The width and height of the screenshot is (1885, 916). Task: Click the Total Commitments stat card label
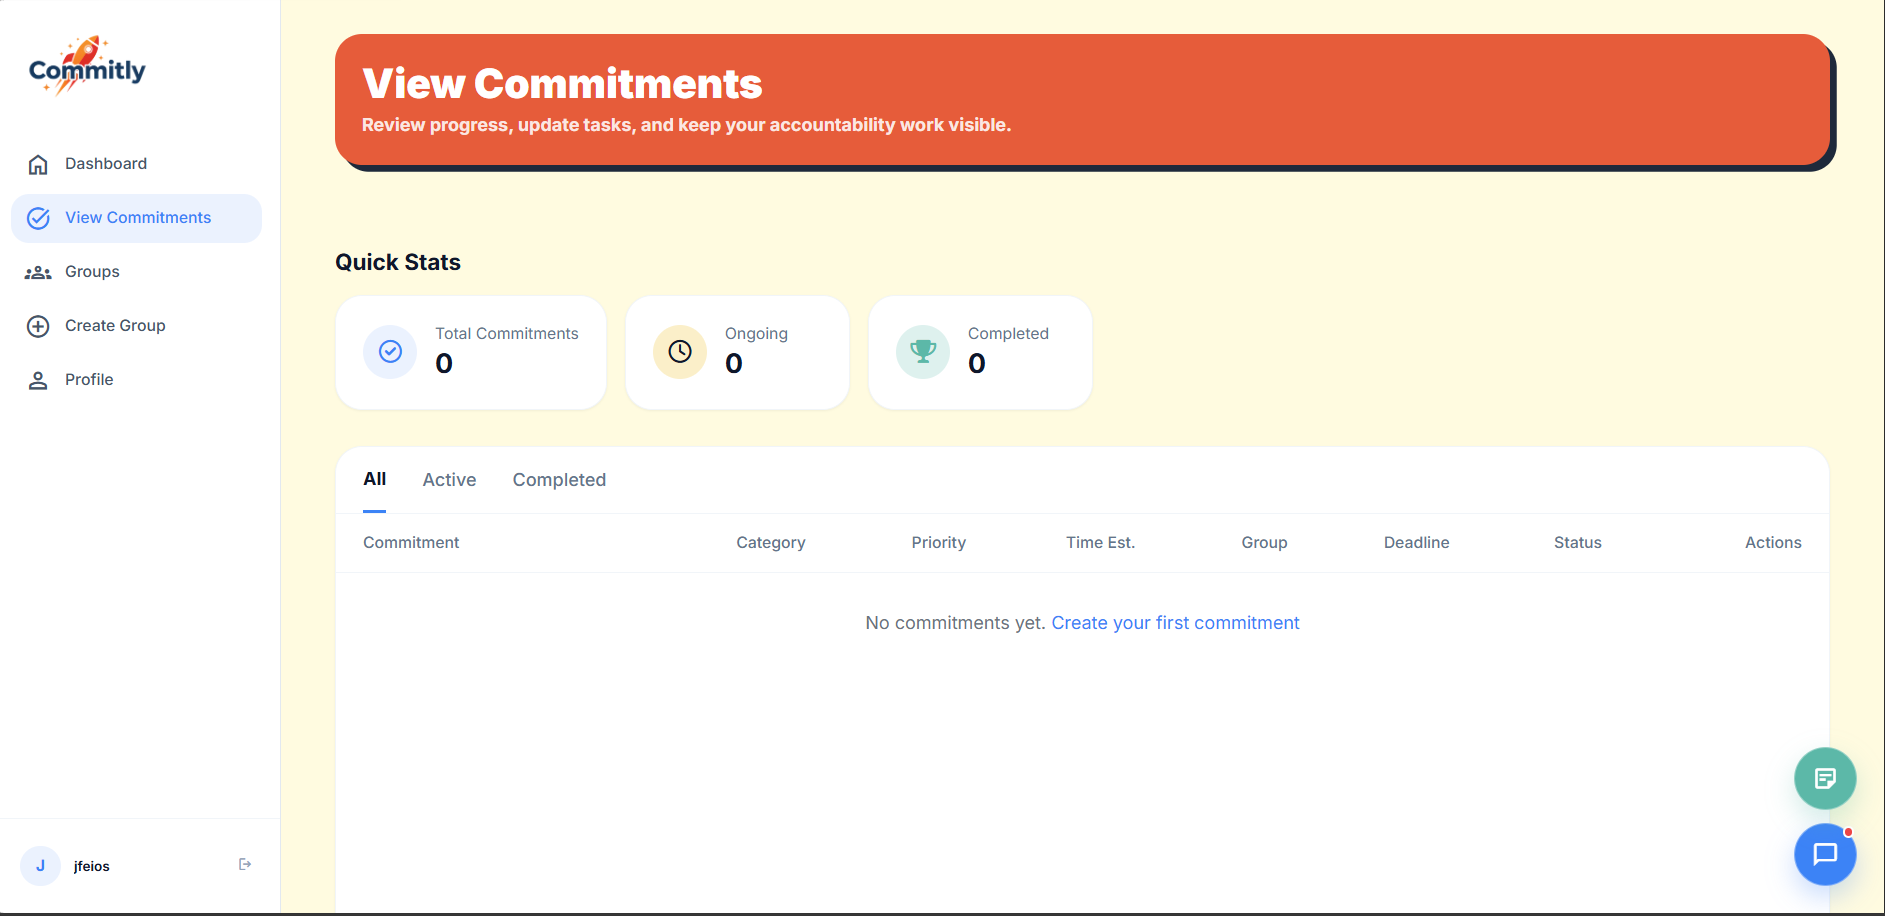pyautogui.click(x=506, y=334)
